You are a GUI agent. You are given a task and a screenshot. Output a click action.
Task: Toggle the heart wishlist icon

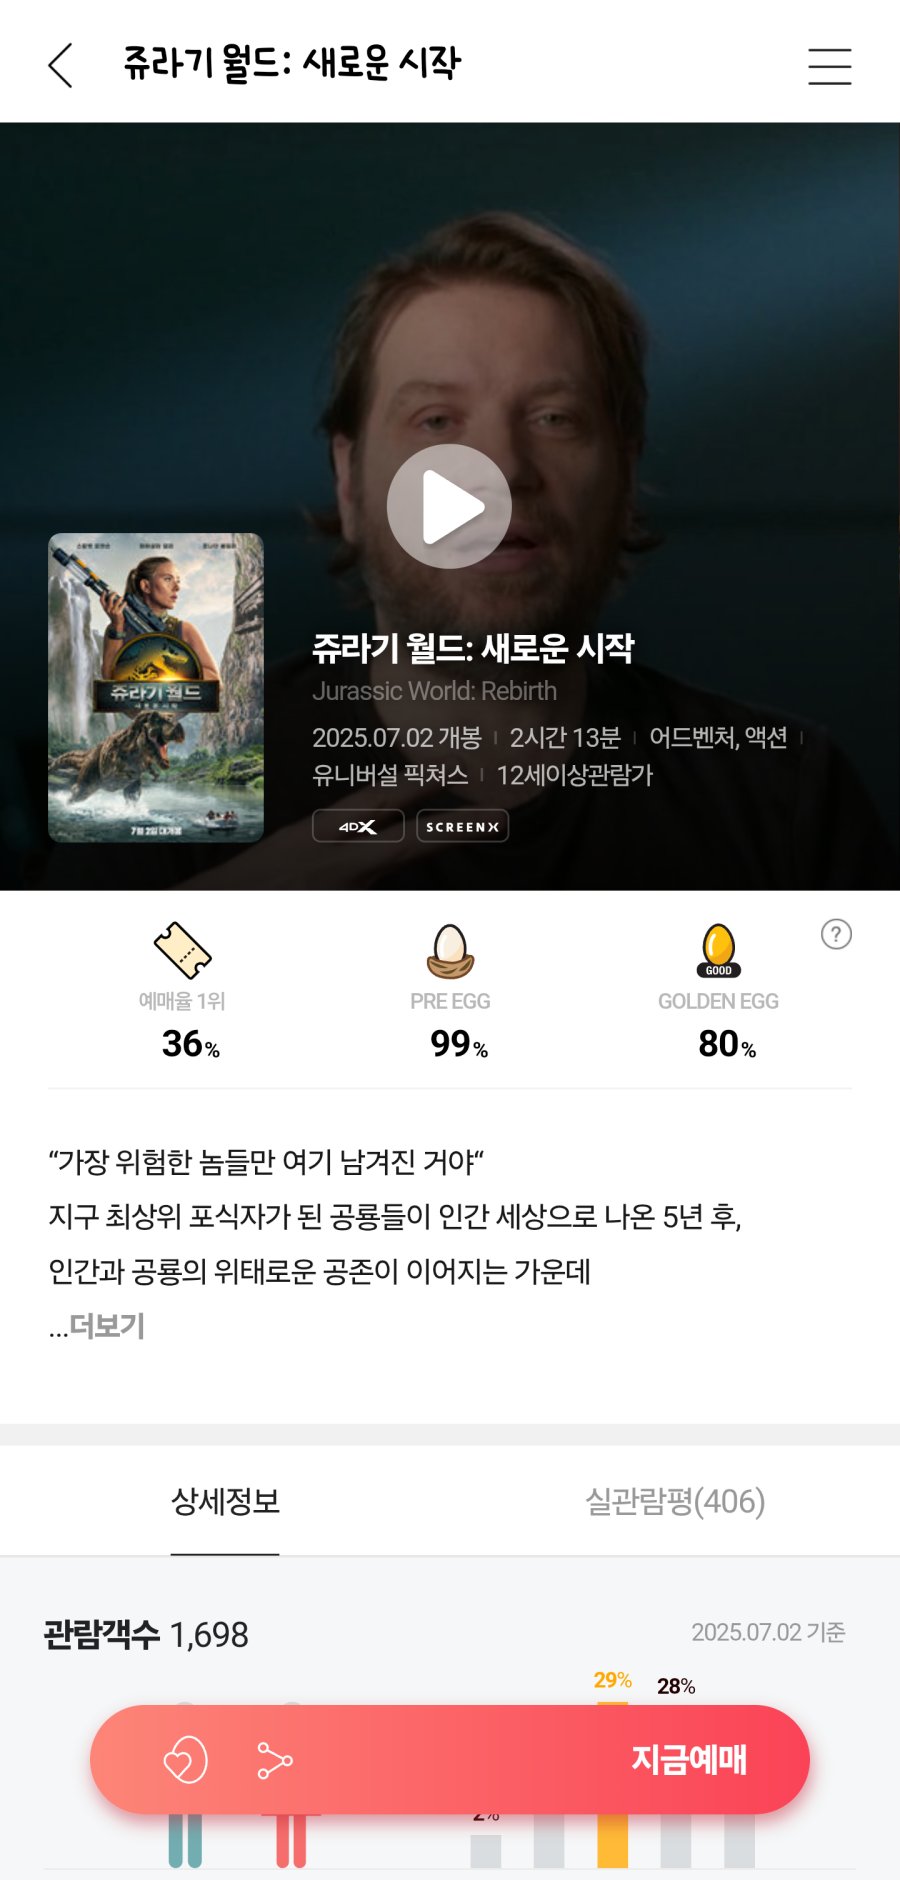tap(185, 1760)
